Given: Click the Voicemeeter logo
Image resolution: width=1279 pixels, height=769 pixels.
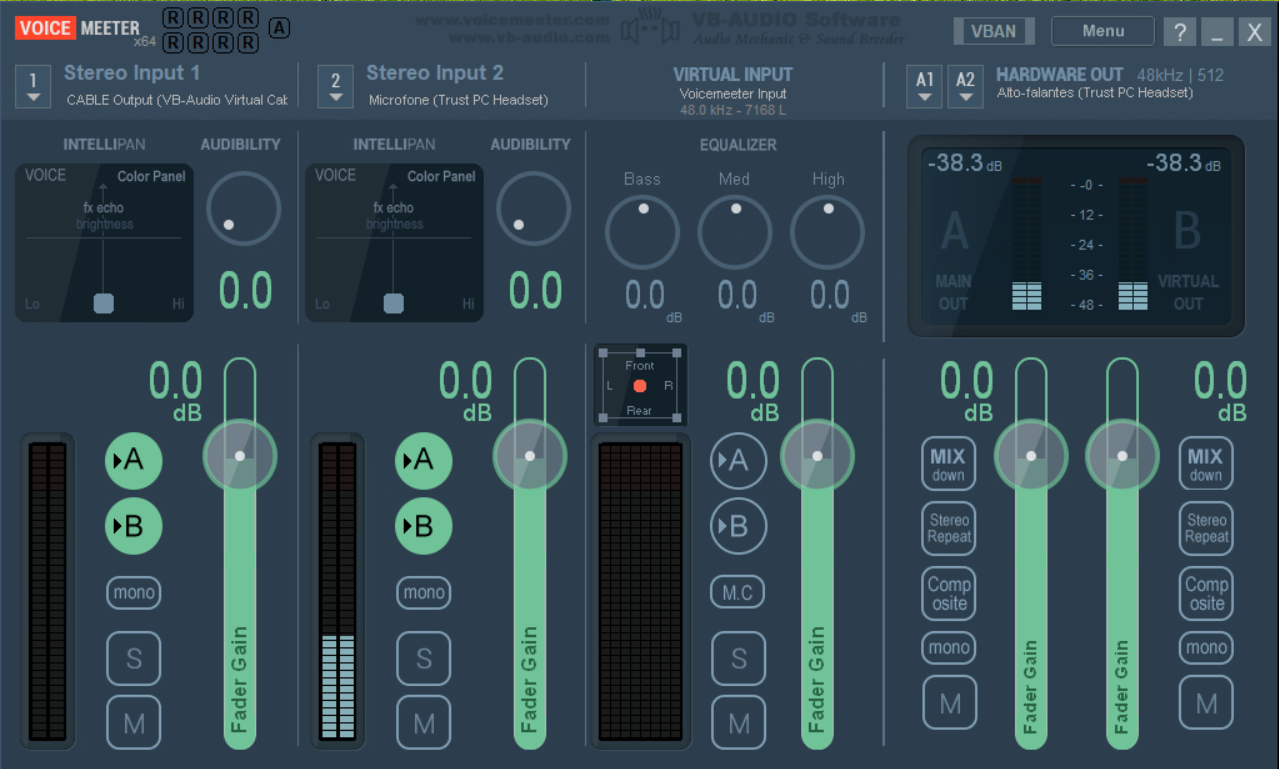Looking at the screenshot, I should click(x=78, y=29).
